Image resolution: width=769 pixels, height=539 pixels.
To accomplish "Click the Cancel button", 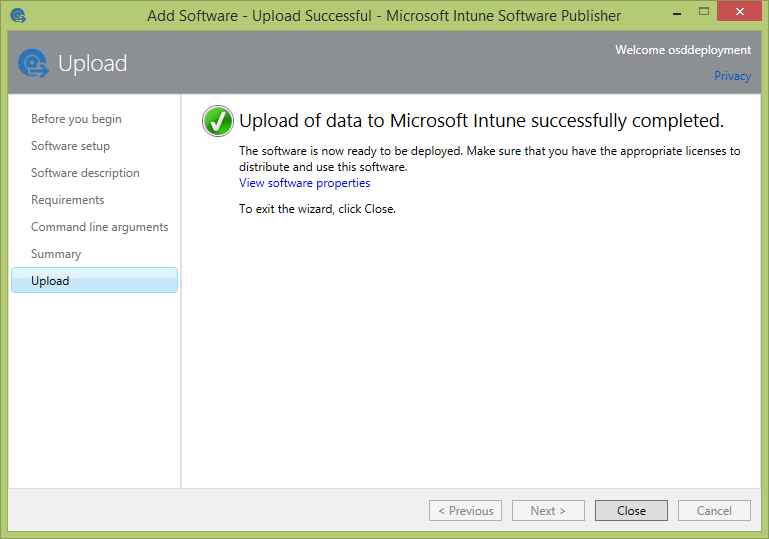I will pyautogui.click(x=714, y=511).
